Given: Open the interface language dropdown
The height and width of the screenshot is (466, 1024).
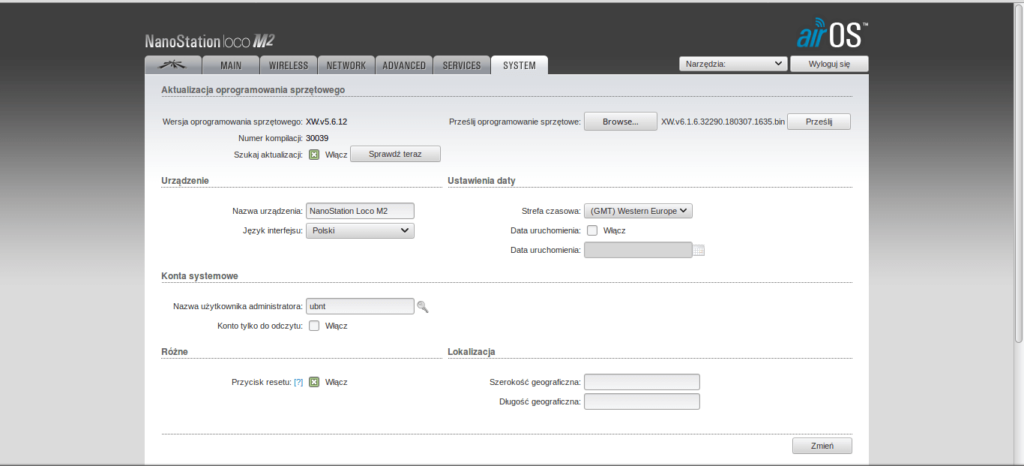Looking at the screenshot, I should (360, 230).
